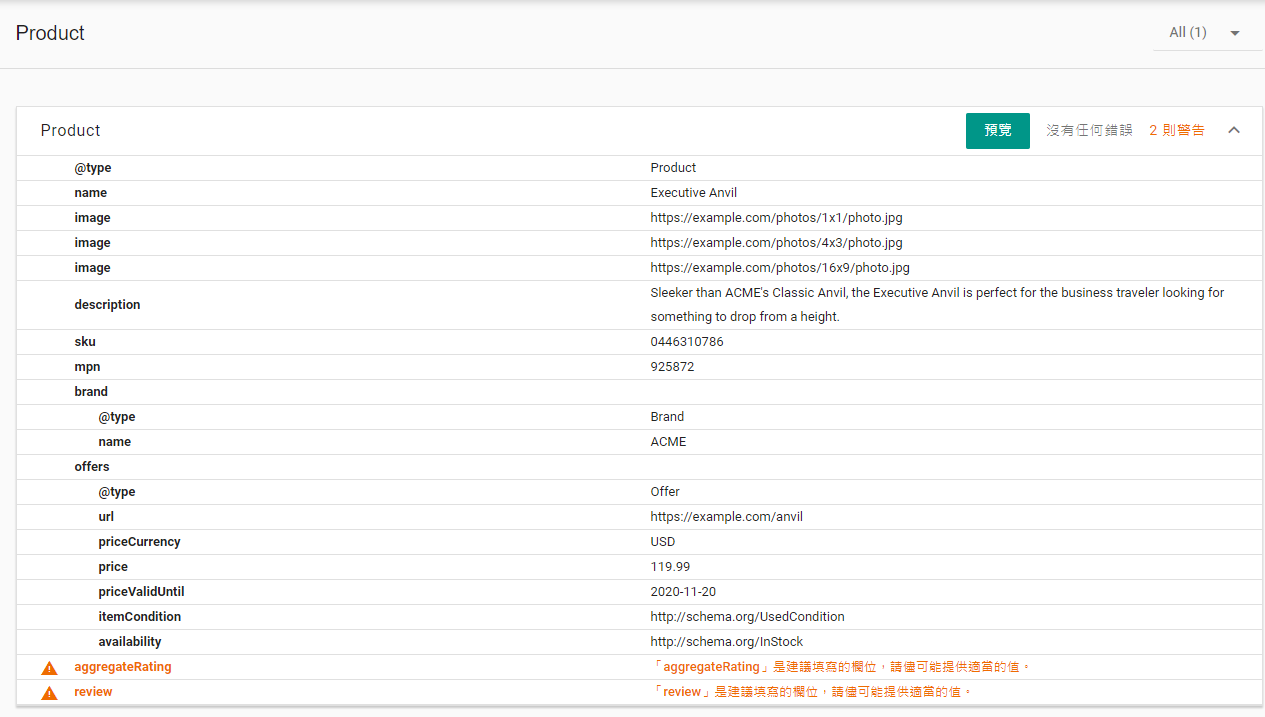The width and height of the screenshot is (1265, 717).
Task: Click the review warning triangle icon
Action: (49, 693)
